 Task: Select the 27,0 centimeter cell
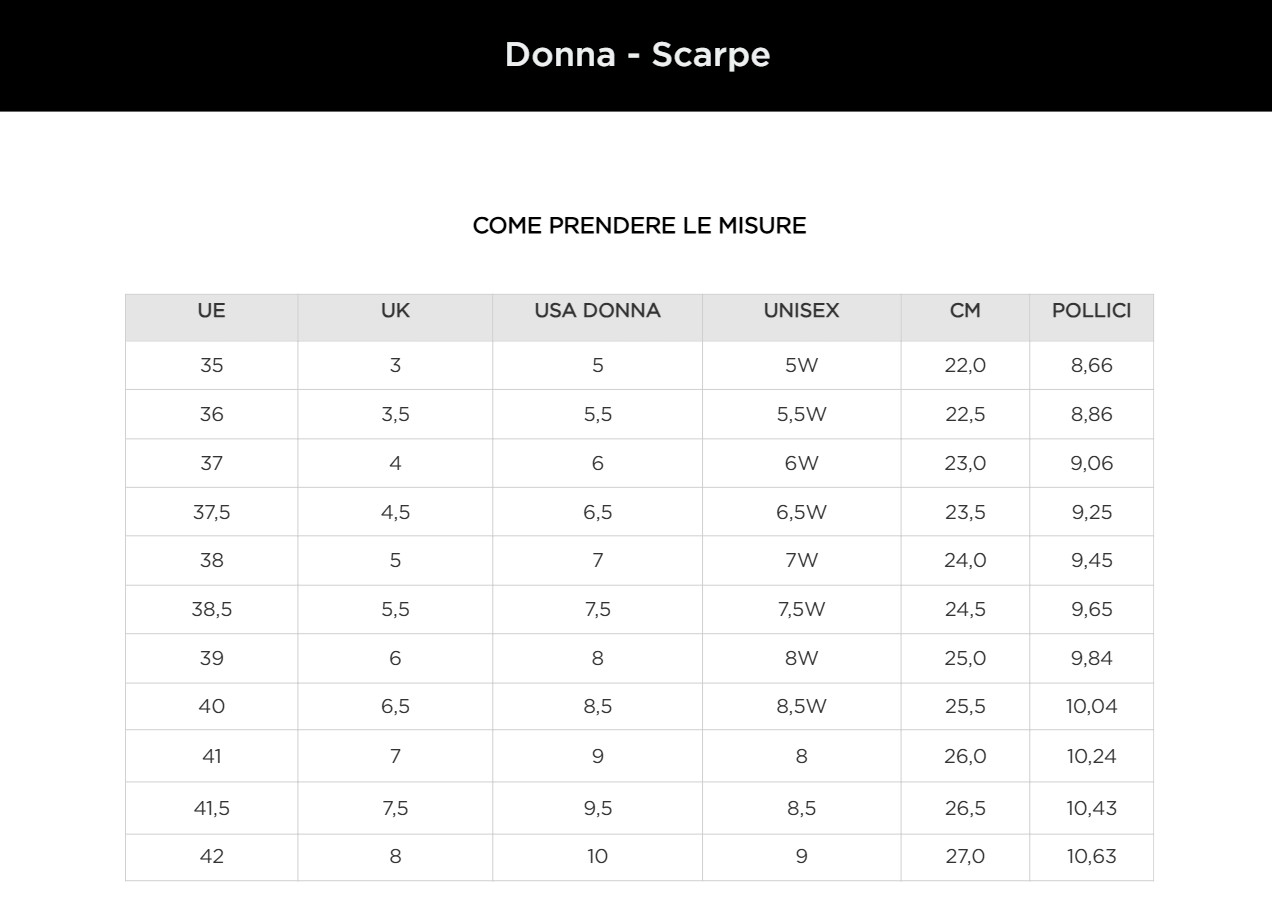[x=965, y=856]
